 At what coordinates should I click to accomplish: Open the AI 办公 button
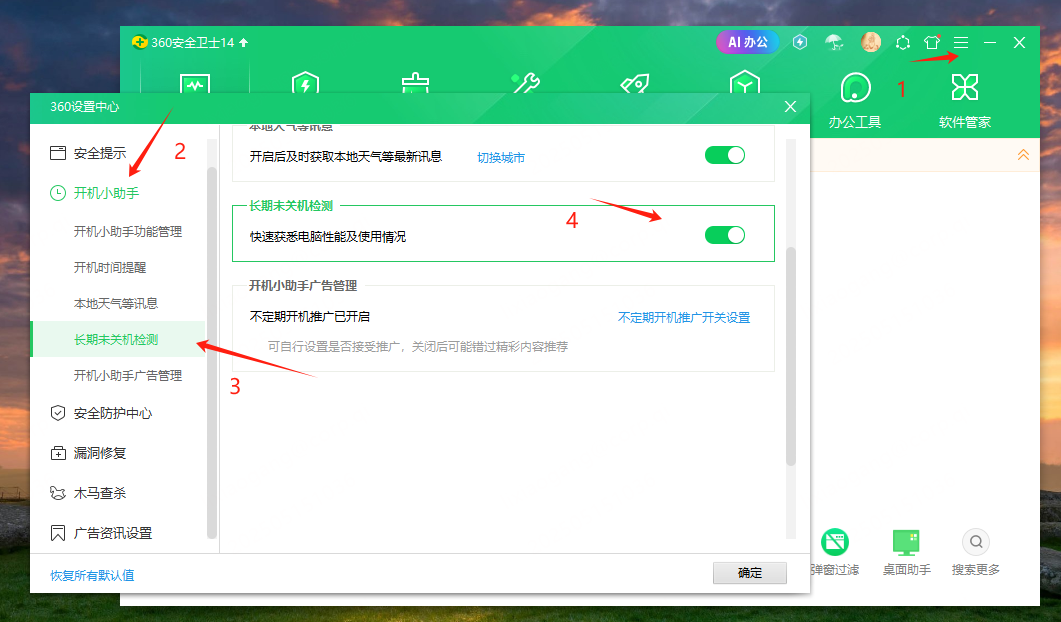tap(748, 42)
